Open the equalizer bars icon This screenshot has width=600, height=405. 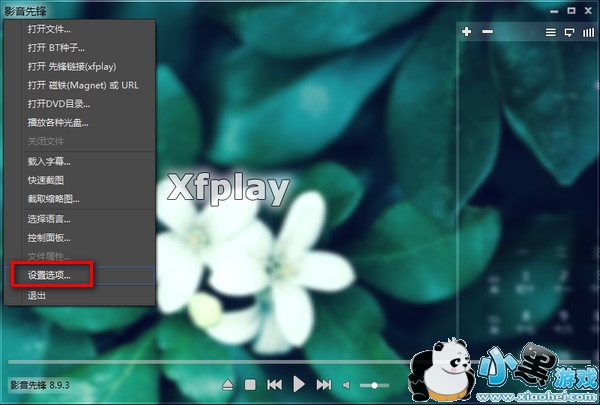[589, 33]
